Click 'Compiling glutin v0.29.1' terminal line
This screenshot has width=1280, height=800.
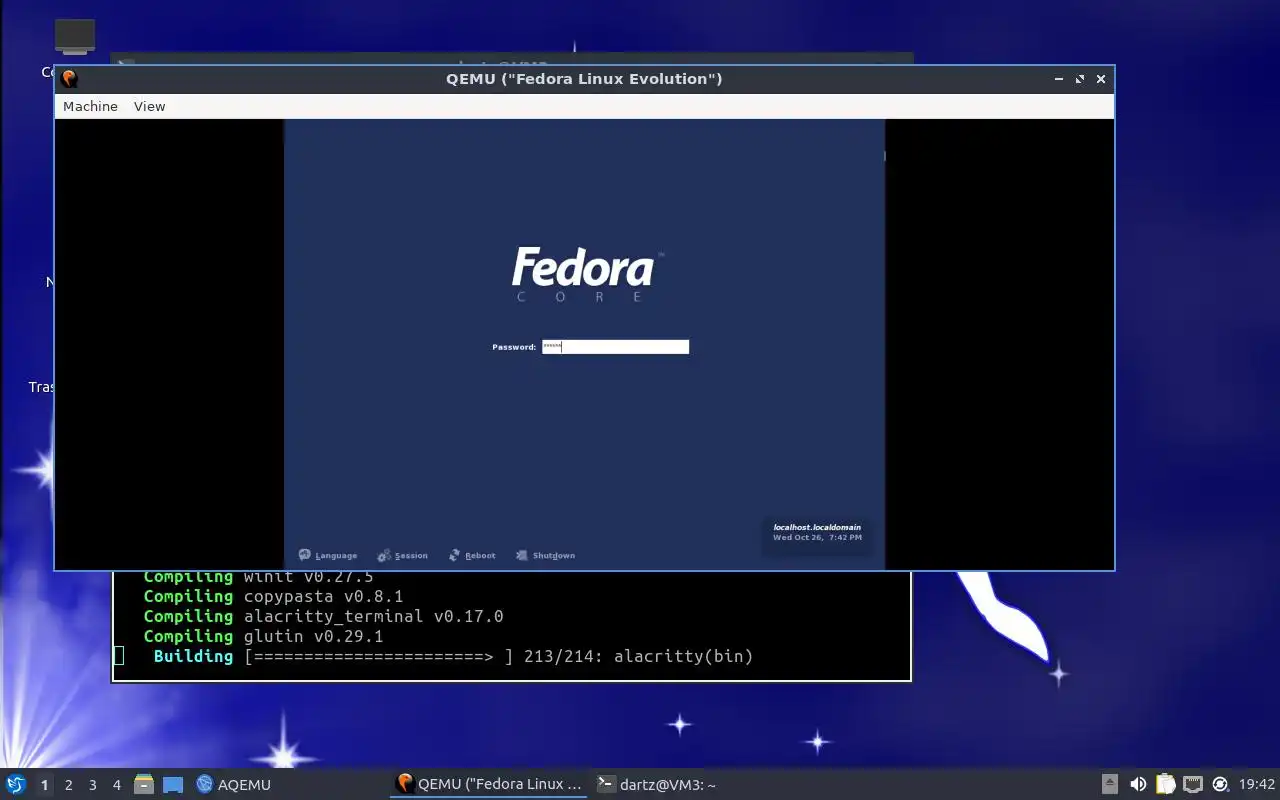(263, 636)
